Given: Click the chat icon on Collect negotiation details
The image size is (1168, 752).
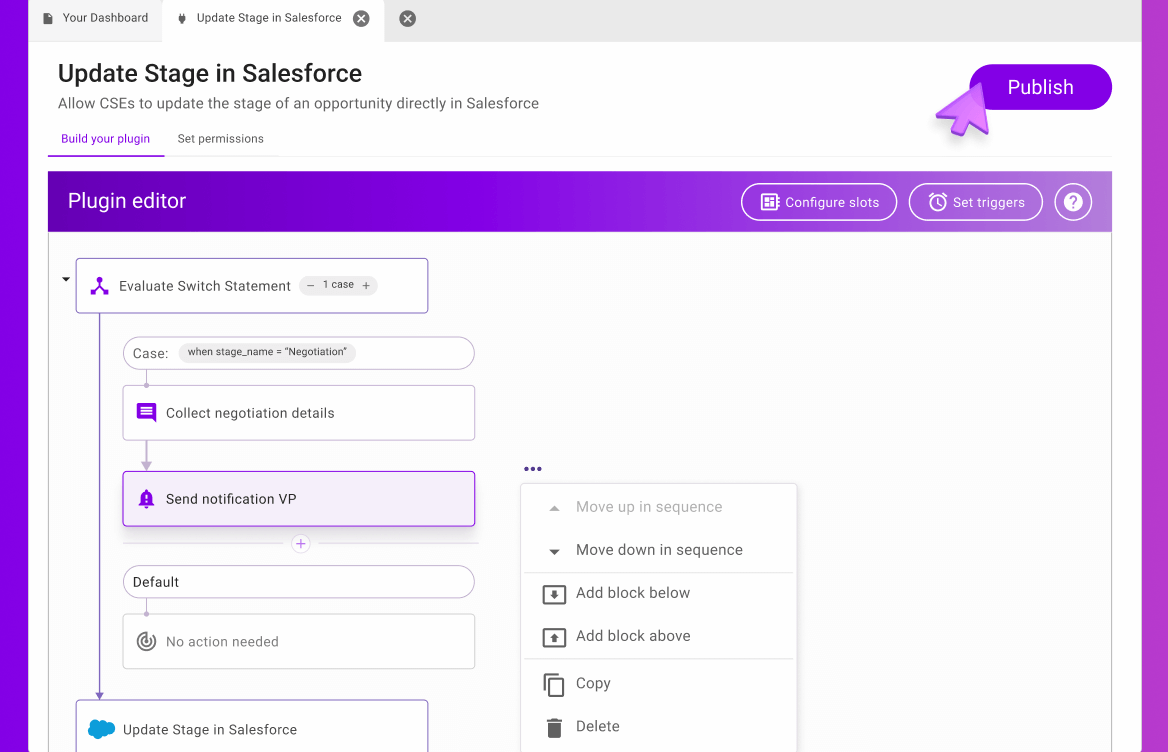Looking at the screenshot, I should [x=146, y=413].
